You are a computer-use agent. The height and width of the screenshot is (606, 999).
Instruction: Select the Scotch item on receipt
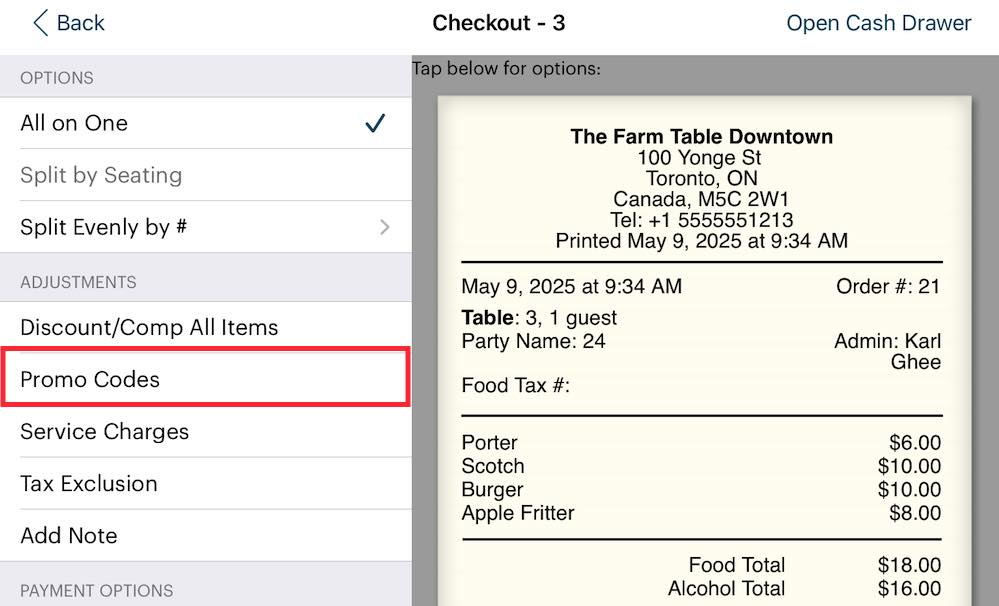click(493, 466)
